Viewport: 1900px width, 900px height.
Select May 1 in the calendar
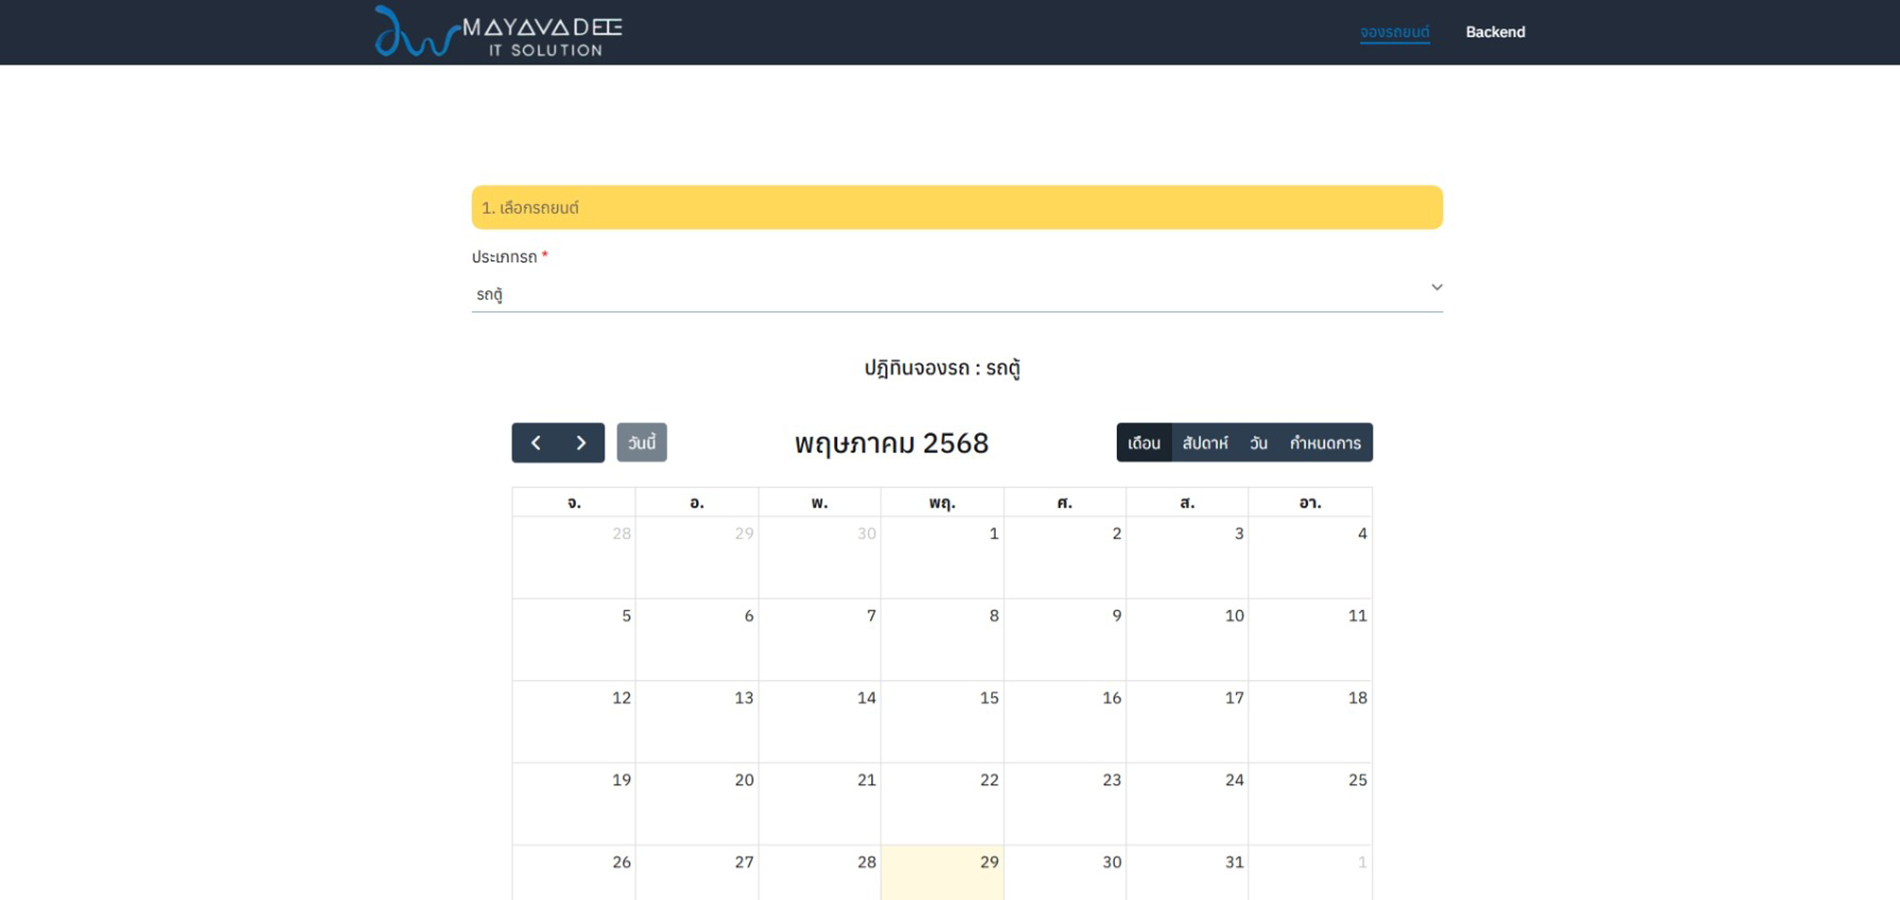coord(942,557)
